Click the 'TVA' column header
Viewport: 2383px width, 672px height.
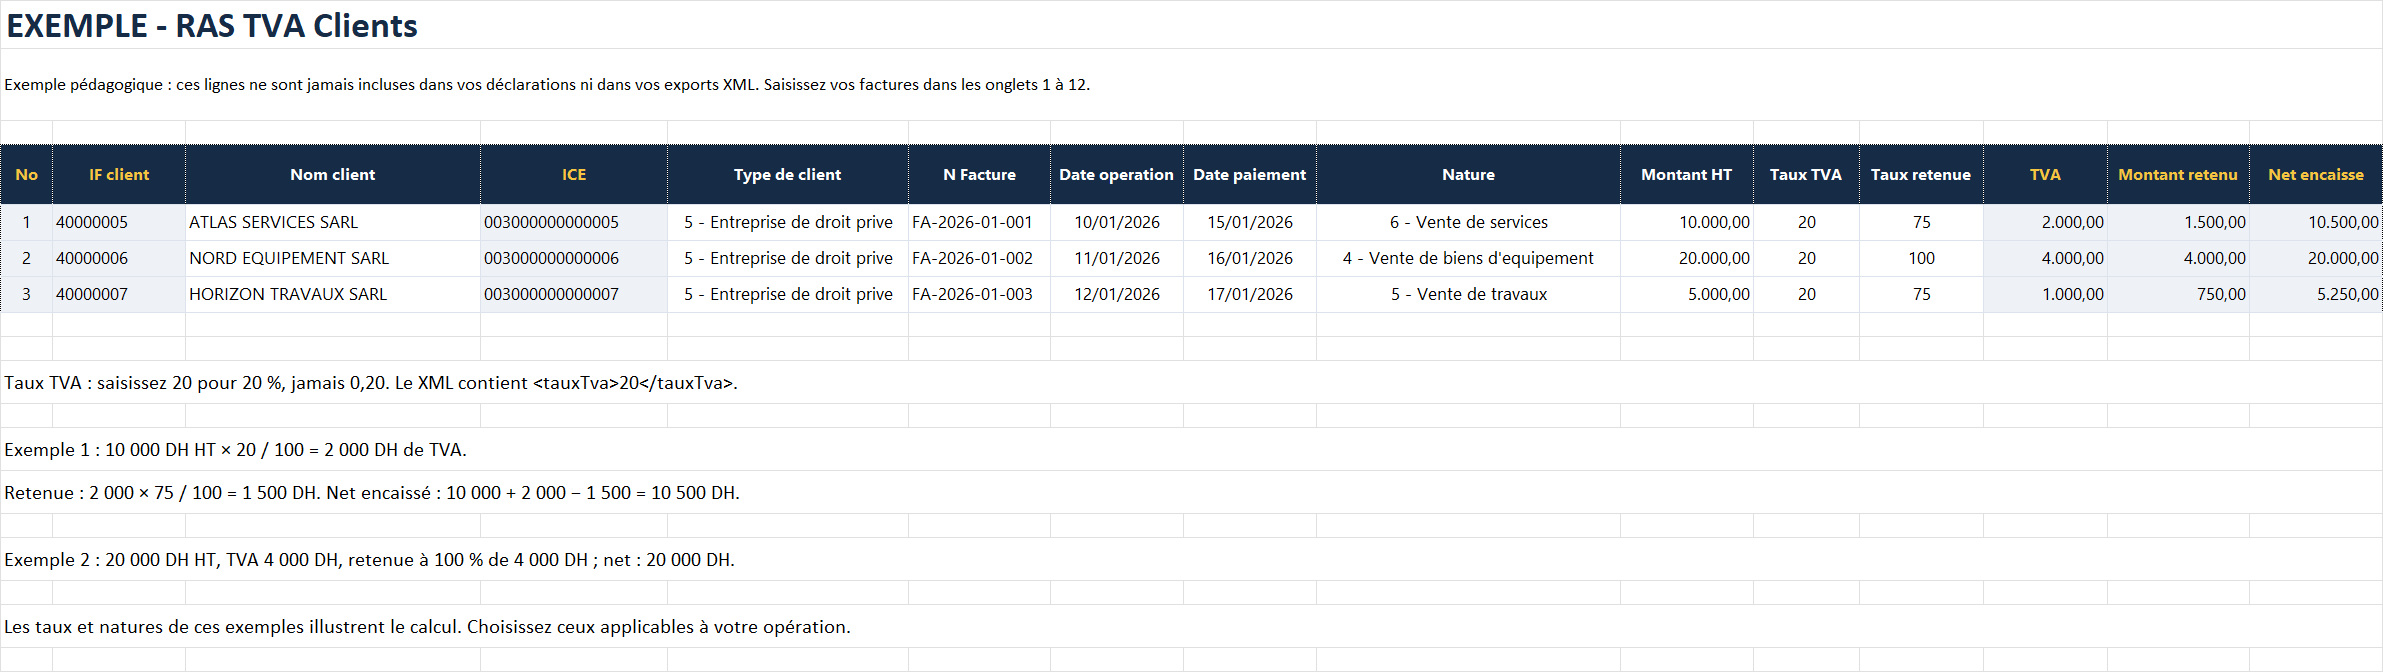pyautogui.click(x=2045, y=174)
